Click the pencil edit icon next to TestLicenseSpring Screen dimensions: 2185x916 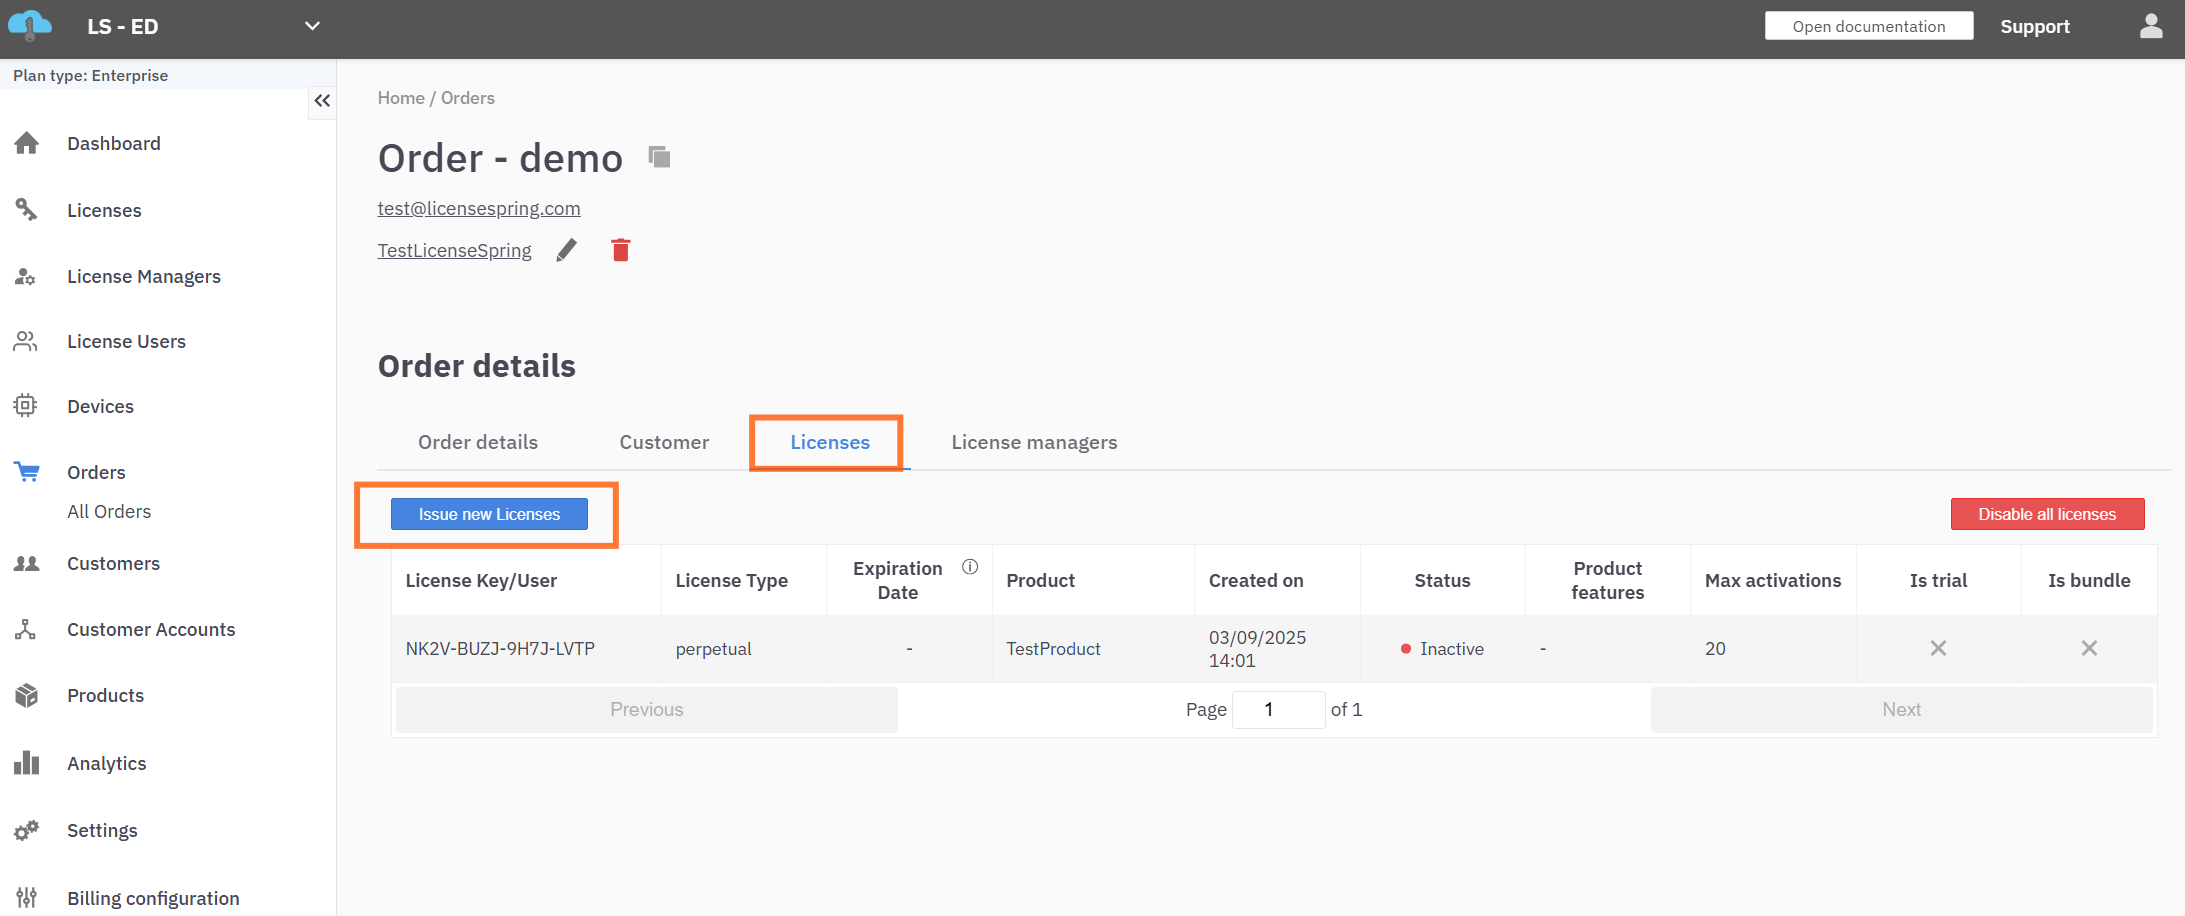(567, 250)
